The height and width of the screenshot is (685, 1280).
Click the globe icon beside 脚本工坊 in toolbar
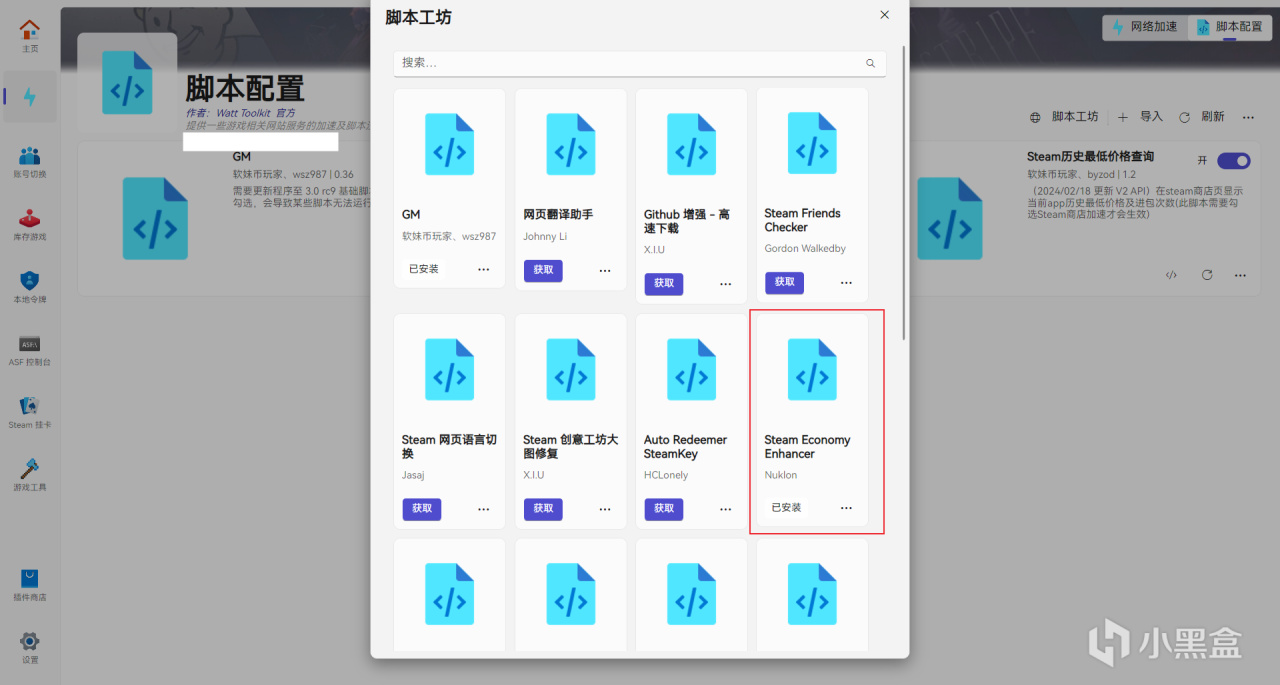coord(1035,117)
